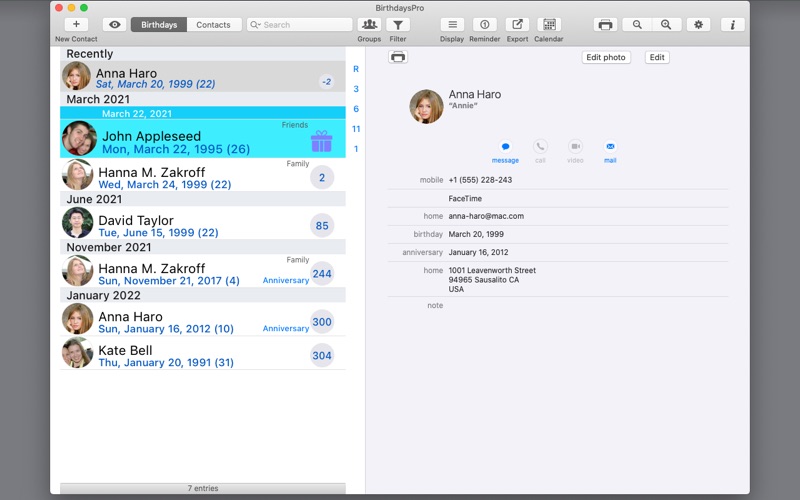The image size is (800, 500).
Task: Click the November 2021 section header
Action: click(203, 247)
